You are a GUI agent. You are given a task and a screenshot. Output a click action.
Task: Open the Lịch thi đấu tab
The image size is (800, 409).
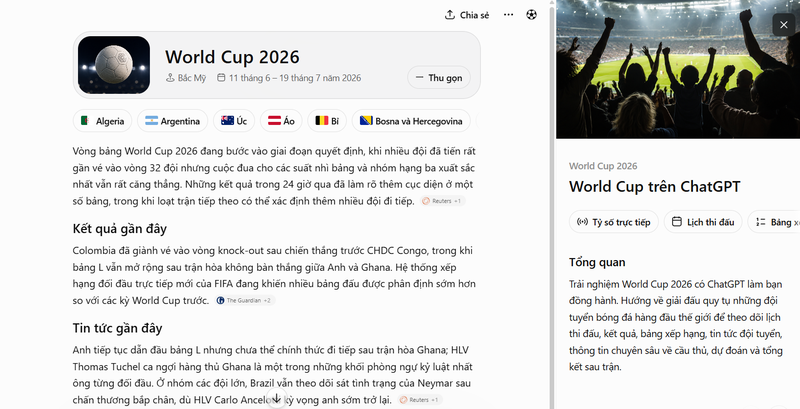pyautogui.click(x=703, y=222)
